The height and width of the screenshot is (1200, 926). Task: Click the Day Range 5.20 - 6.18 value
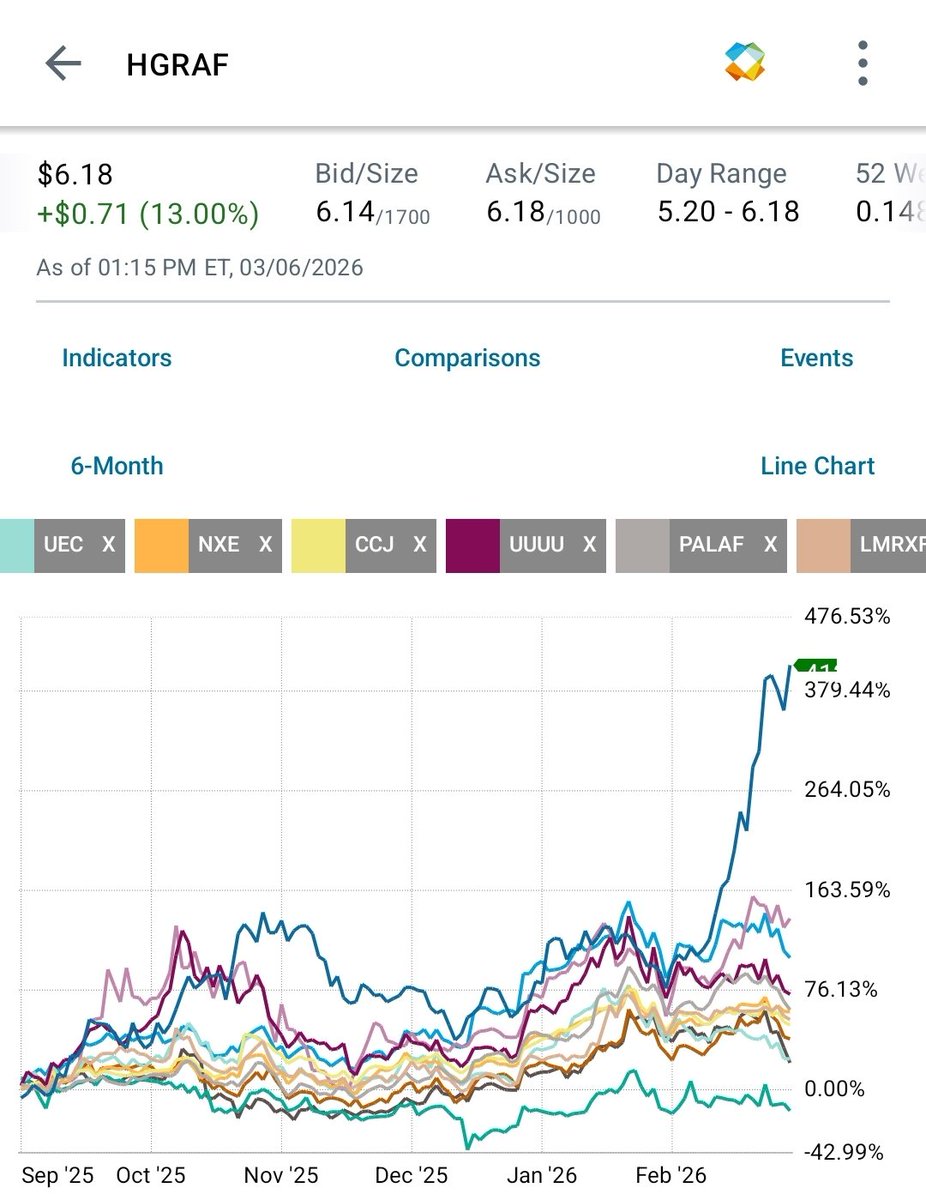728,211
